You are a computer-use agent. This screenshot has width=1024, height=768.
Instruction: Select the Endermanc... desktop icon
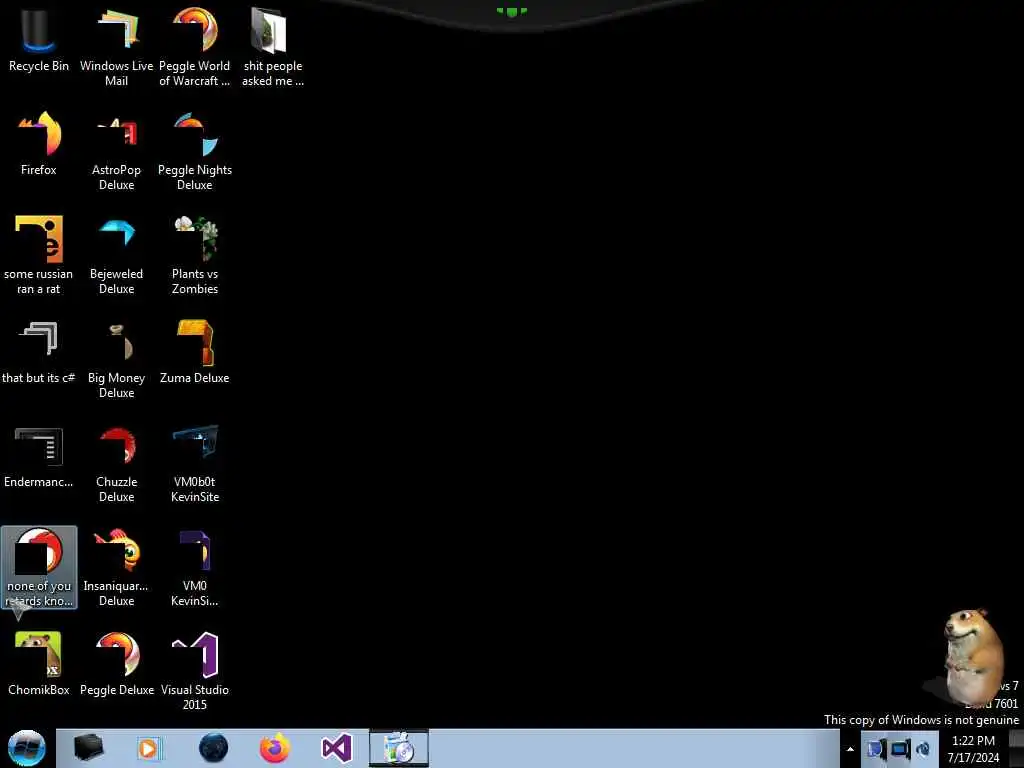[39, 456]
